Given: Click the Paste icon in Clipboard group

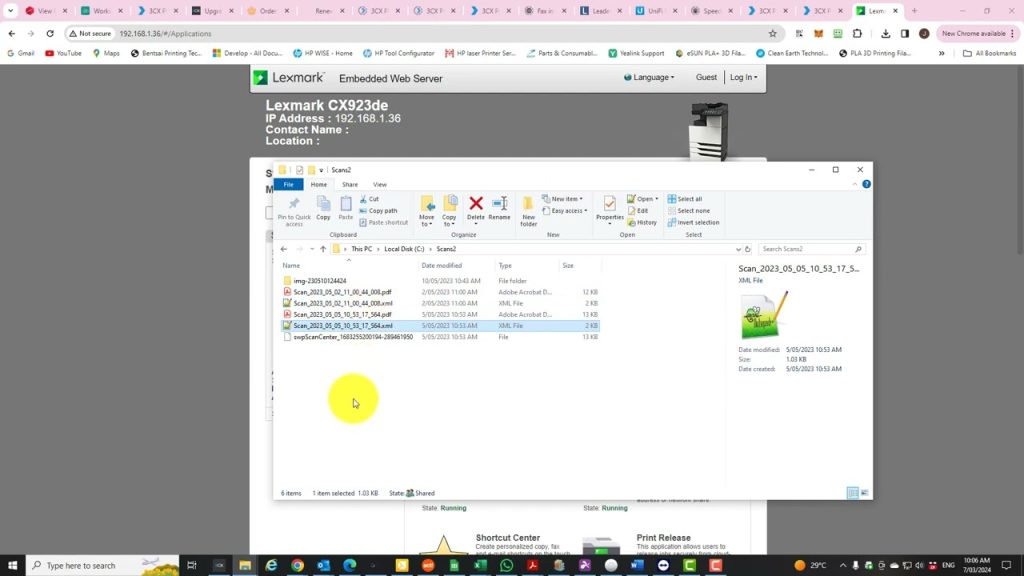Looking at the screenshot, I should (345, 209).
